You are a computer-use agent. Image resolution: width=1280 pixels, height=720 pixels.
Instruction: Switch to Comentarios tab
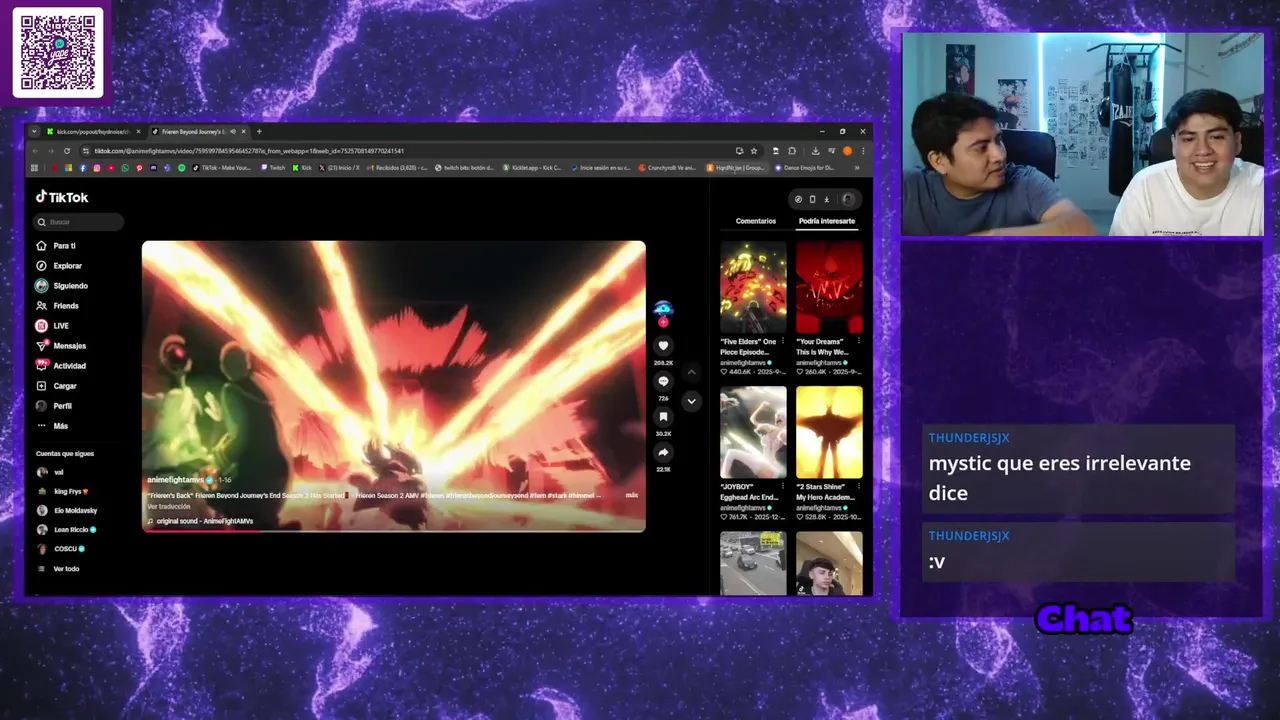pos(756,221)
